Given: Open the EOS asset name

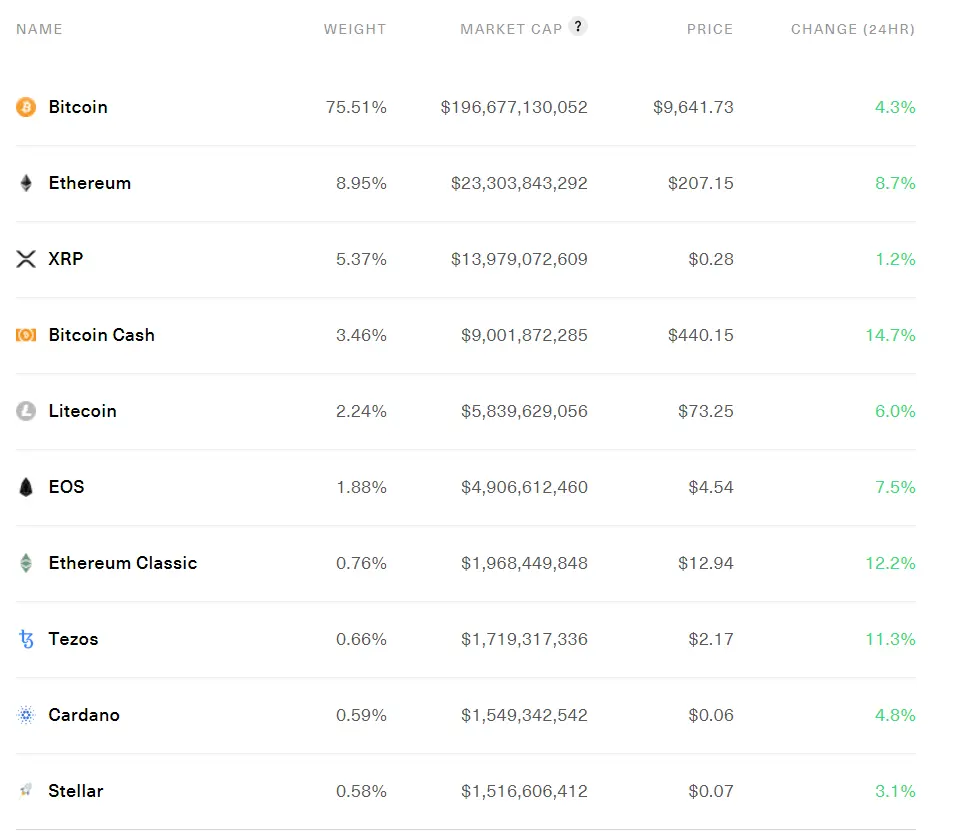Looking at the screenshot, I should pos(66,487).
